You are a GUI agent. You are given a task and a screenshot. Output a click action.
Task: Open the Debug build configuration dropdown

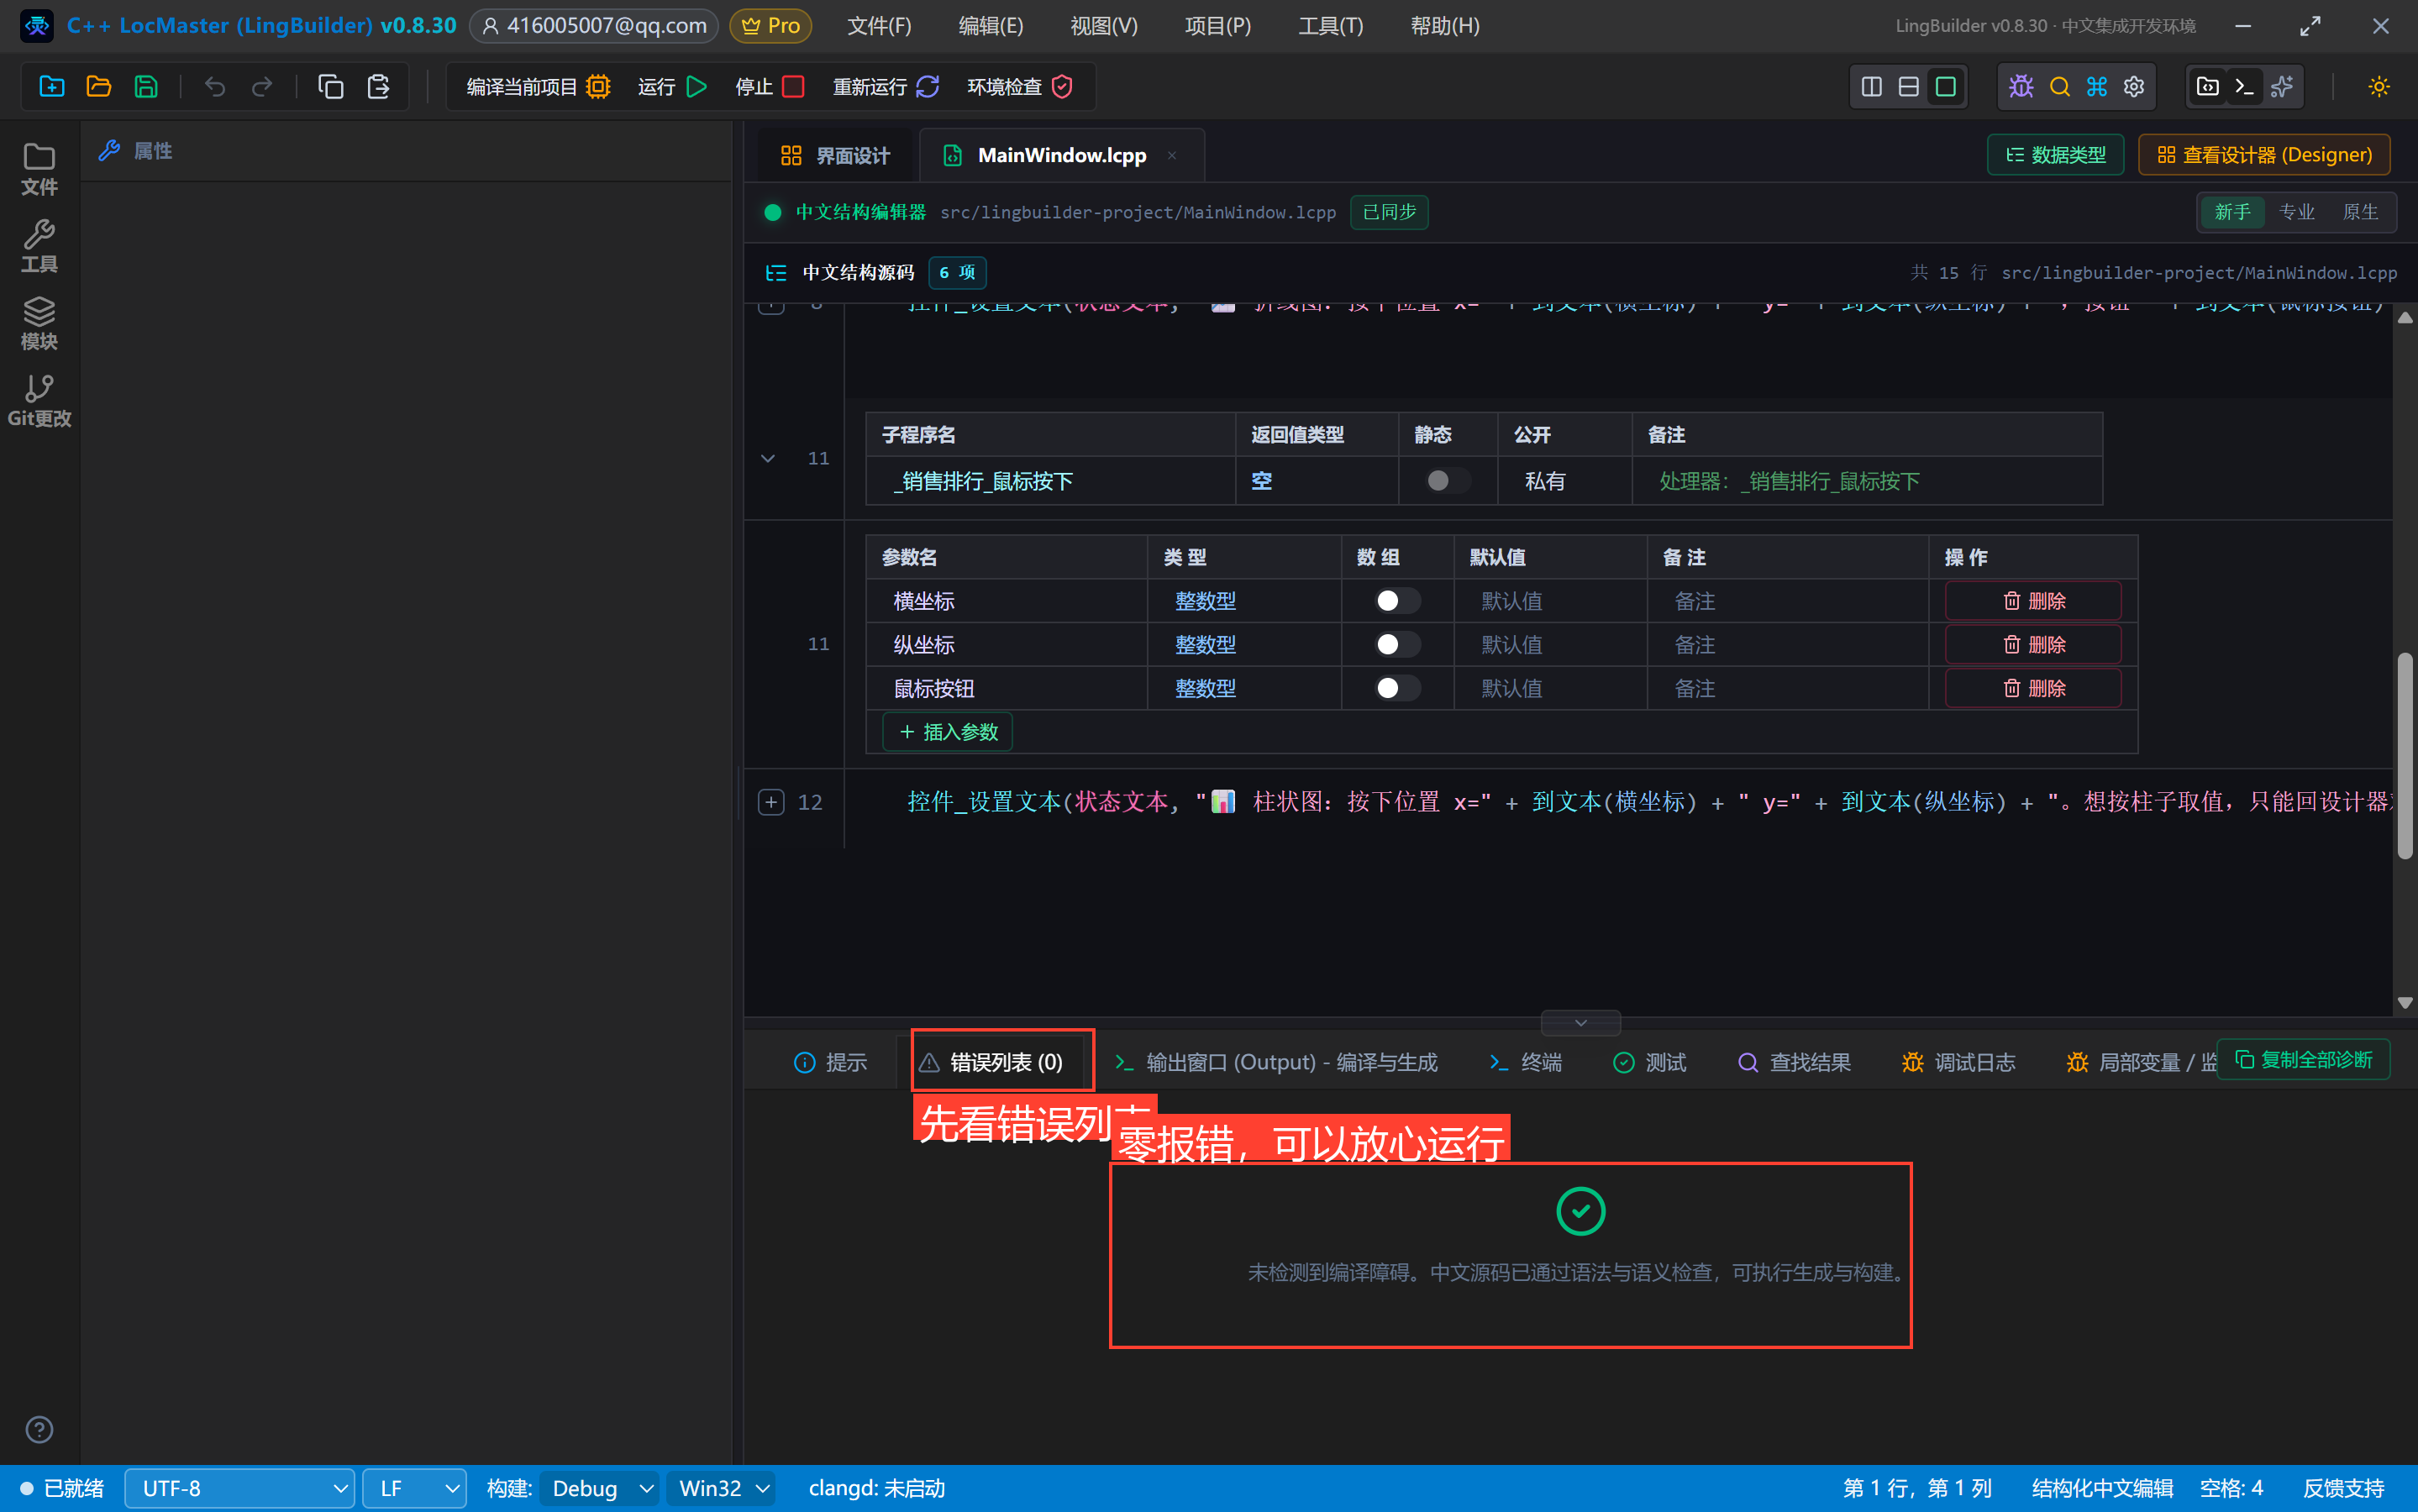tap(600, 1488)
